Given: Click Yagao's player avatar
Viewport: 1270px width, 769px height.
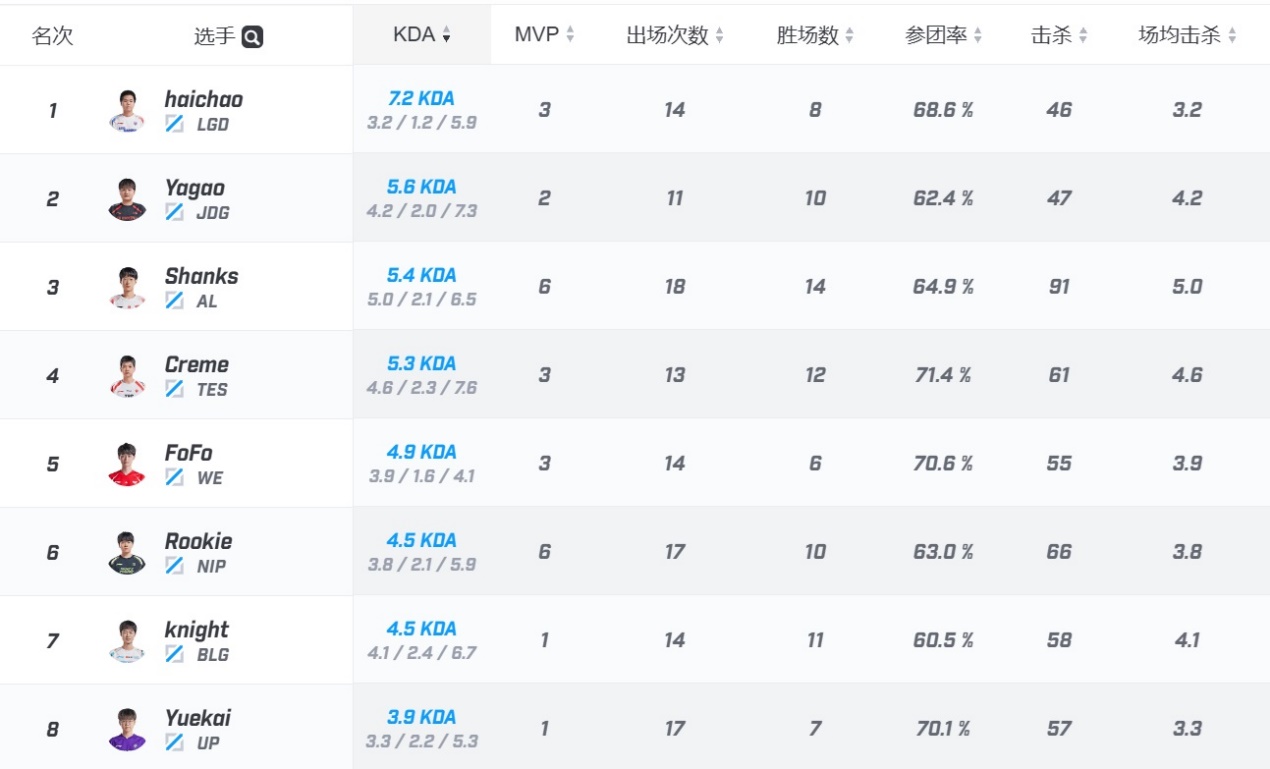Looking at the screenshot, I should point(127,199).
